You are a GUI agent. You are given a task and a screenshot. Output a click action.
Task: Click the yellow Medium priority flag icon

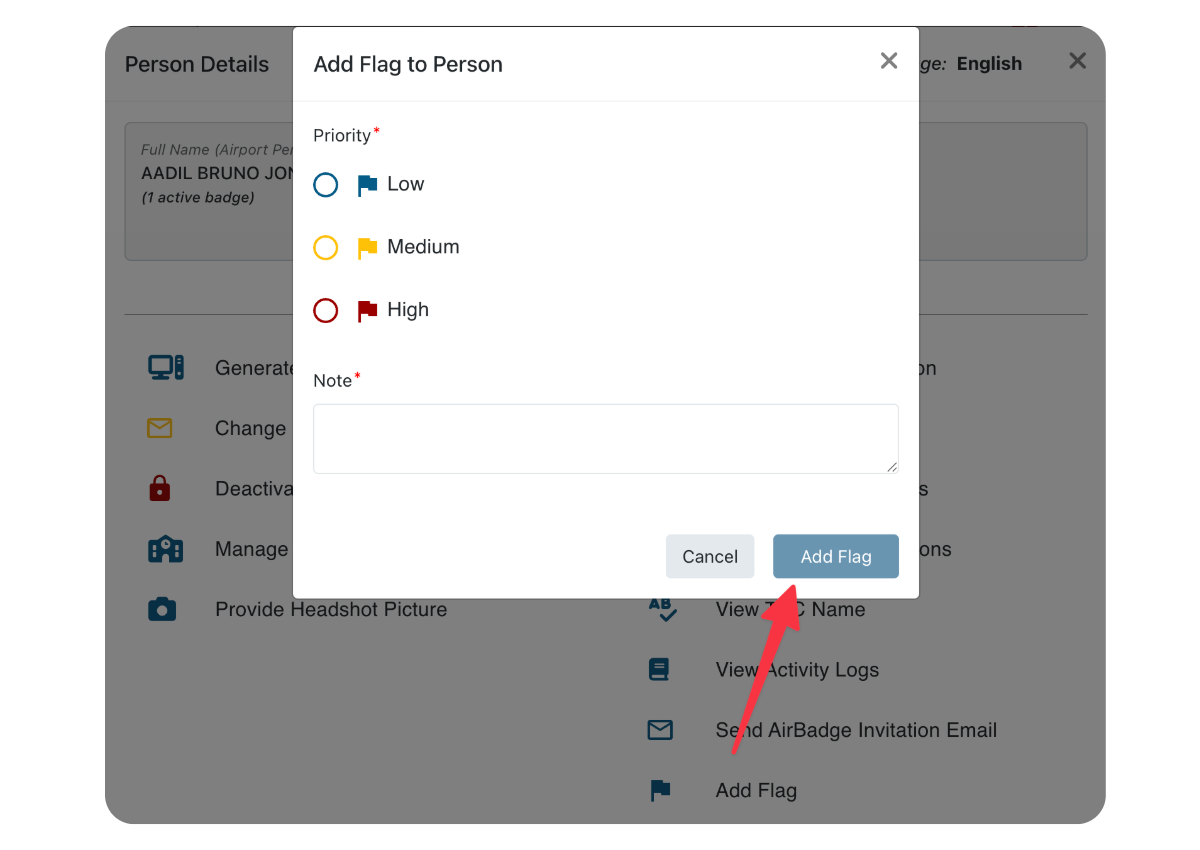point(367,248)
